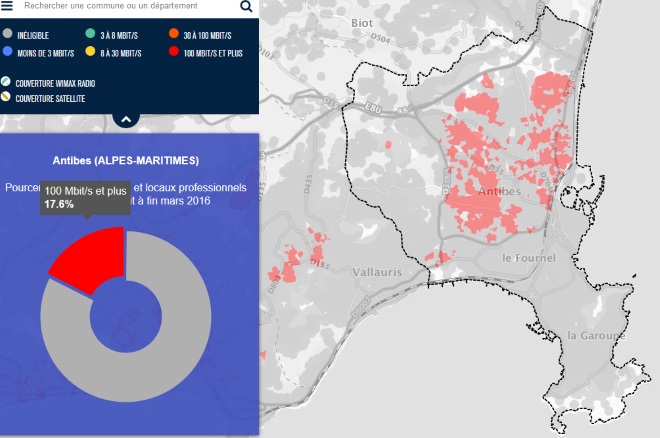Viewport: 660px width, 438px height.
Task: Click the Antibes label on the map
Action: pos(499,191)
